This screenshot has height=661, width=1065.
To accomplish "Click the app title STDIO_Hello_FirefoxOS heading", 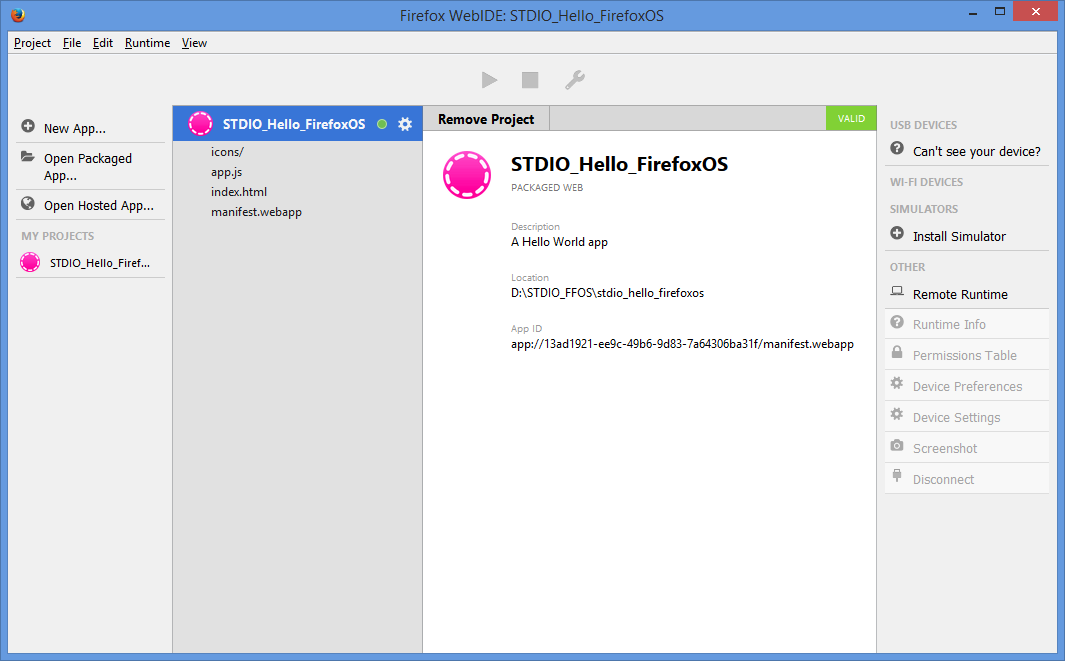I will tap(619, 164).
